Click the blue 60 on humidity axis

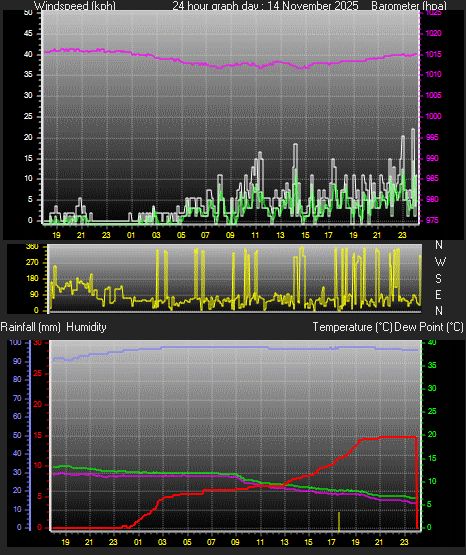pyautogui.click(x=17, y=416)
